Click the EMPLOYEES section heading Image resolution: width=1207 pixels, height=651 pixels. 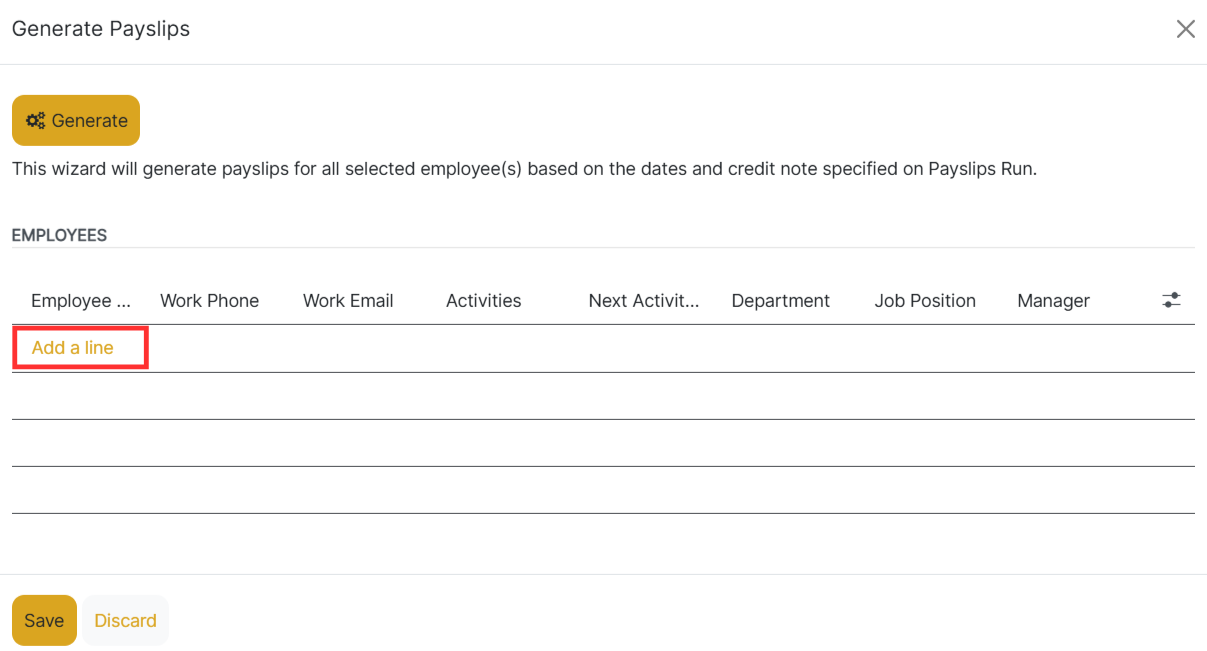coord(59,235)
